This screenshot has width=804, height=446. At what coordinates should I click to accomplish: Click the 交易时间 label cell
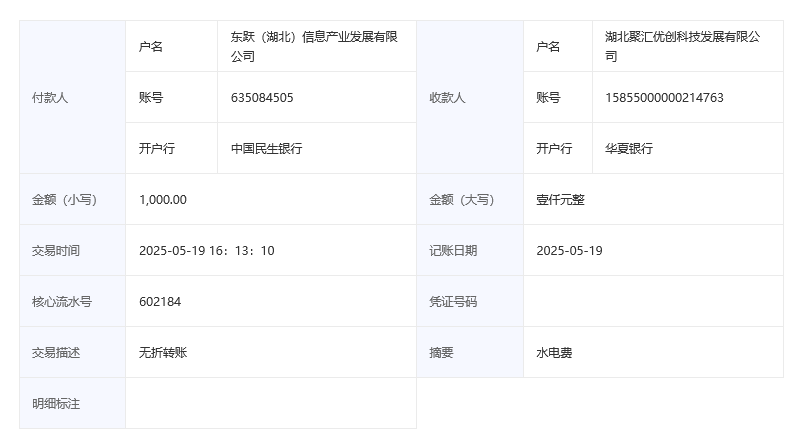[56, 251]
